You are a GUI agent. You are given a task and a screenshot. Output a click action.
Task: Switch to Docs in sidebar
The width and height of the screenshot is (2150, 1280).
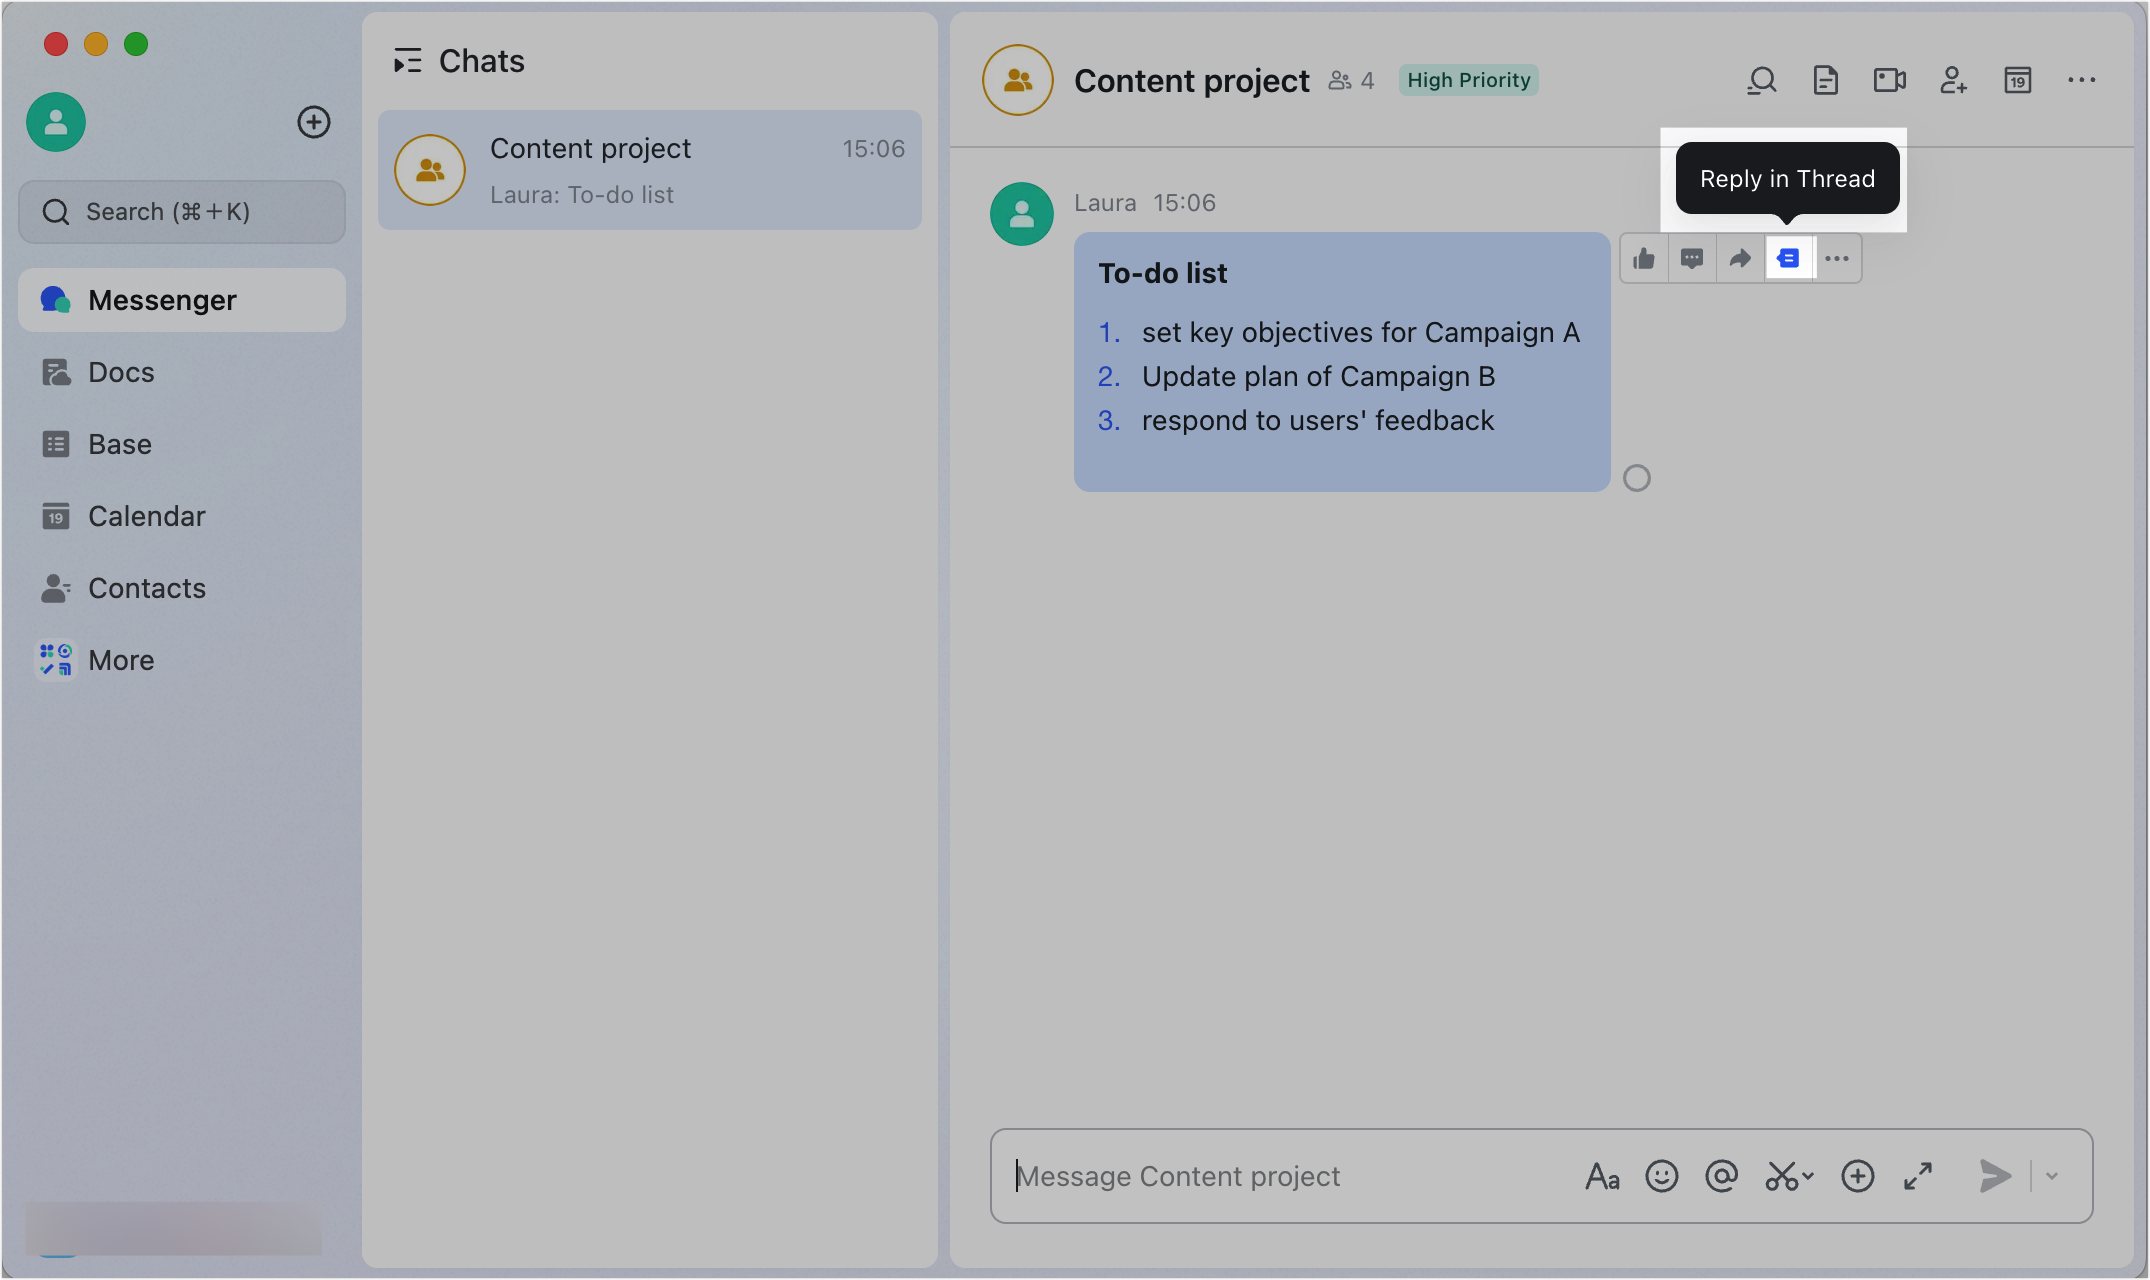tap(121, 372)
